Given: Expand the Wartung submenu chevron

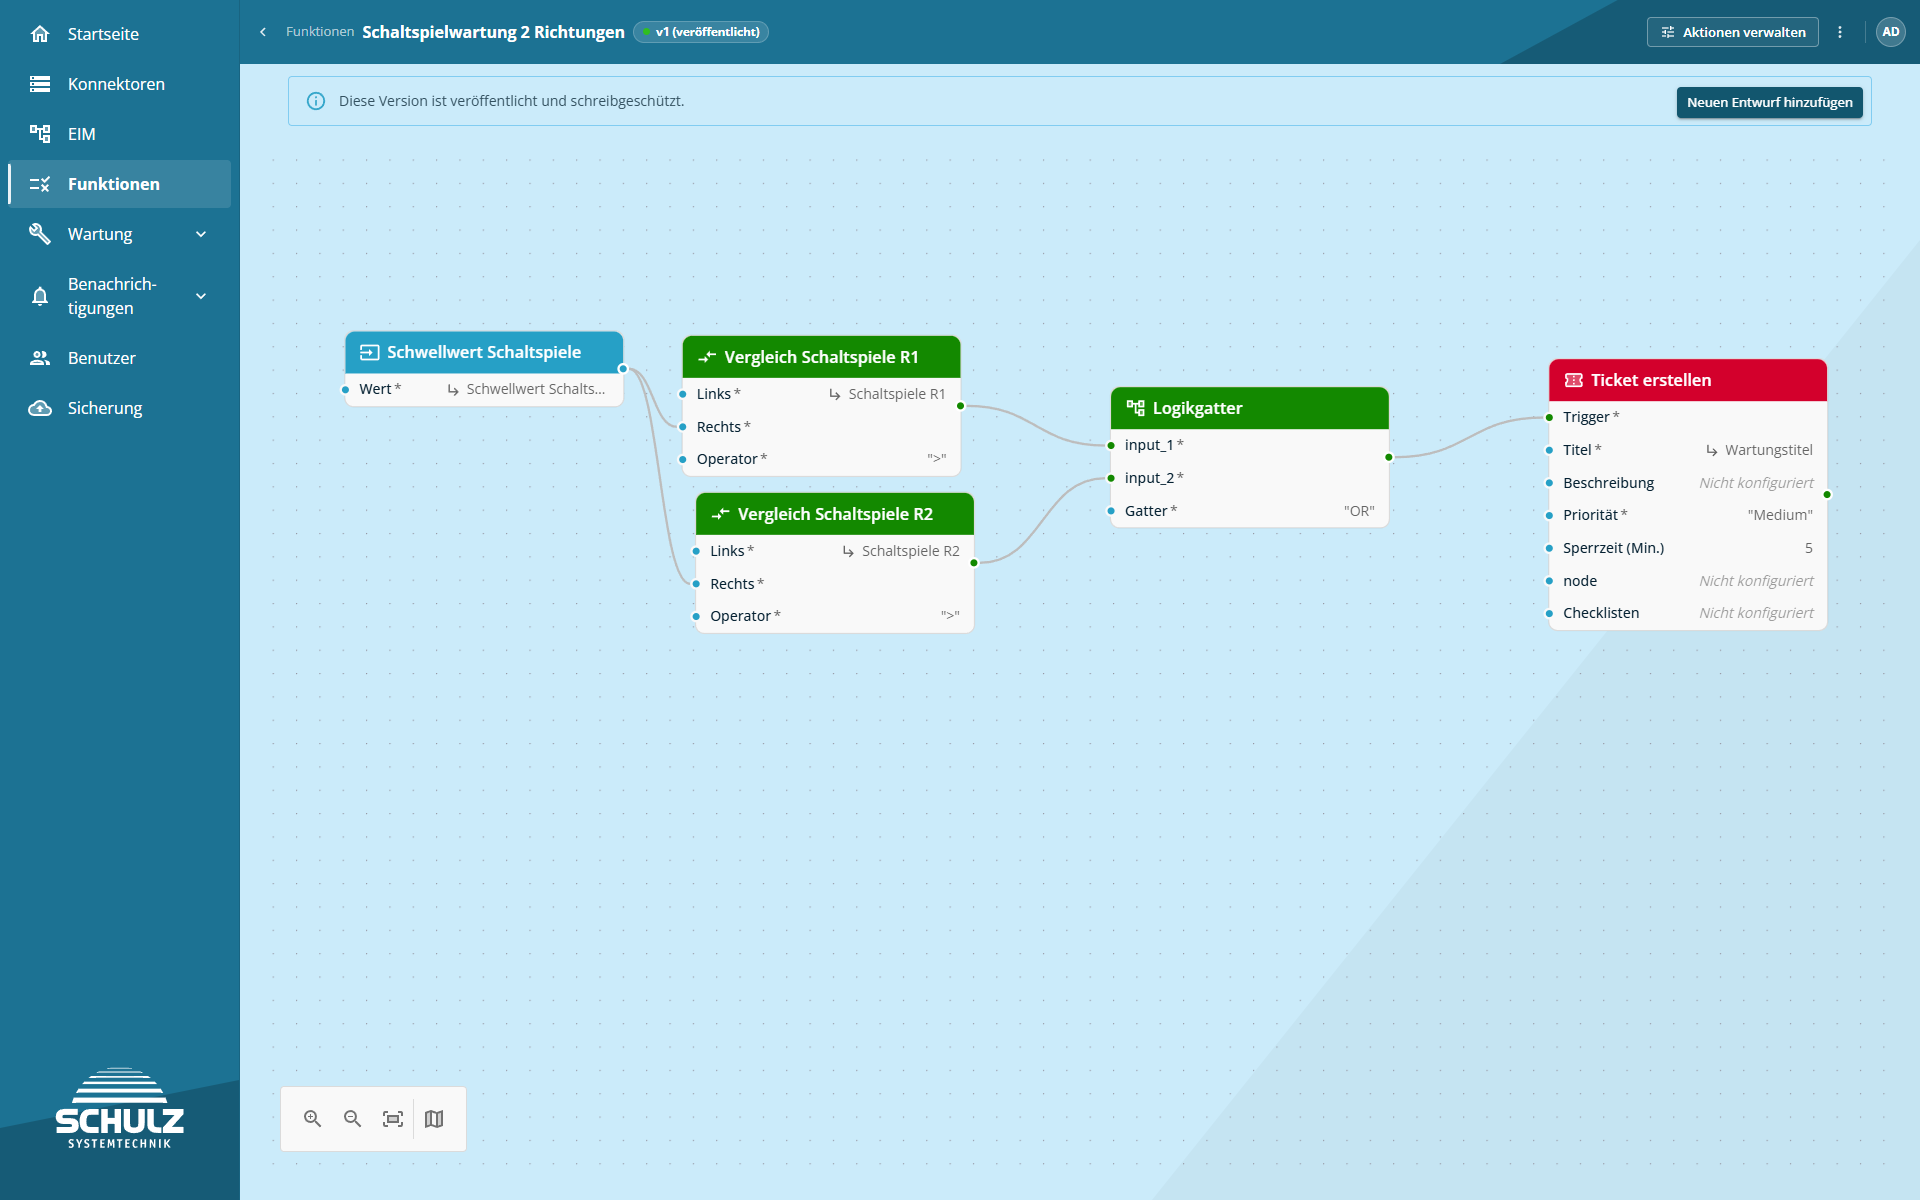Looking at the screenshot, I should 201,234.
